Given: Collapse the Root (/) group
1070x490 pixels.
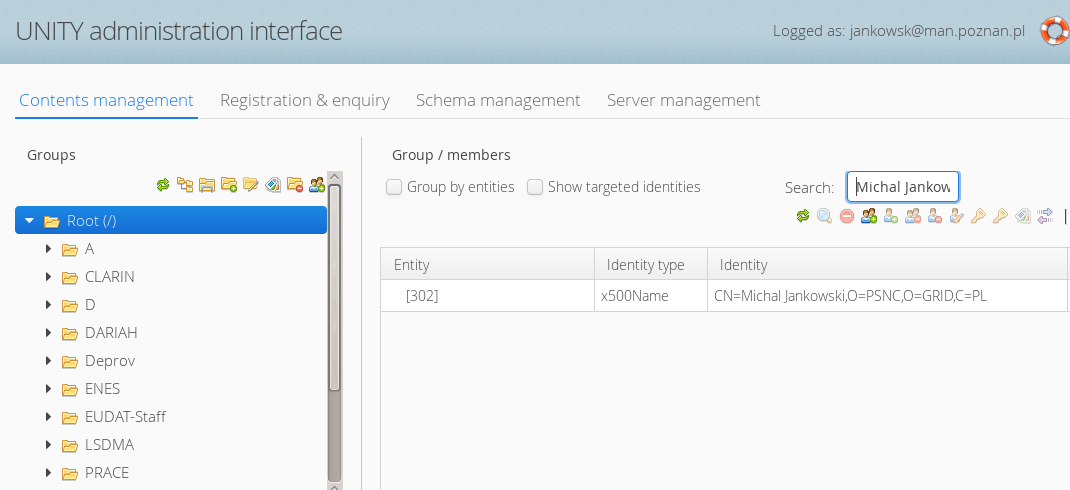Looking at the screenshot, I should click(x=30, y=220).
